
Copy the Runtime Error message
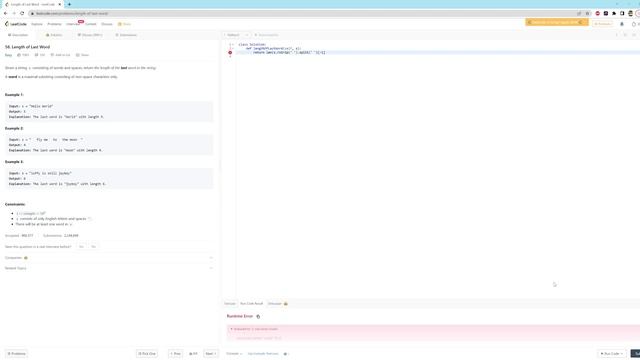(258, 316)
